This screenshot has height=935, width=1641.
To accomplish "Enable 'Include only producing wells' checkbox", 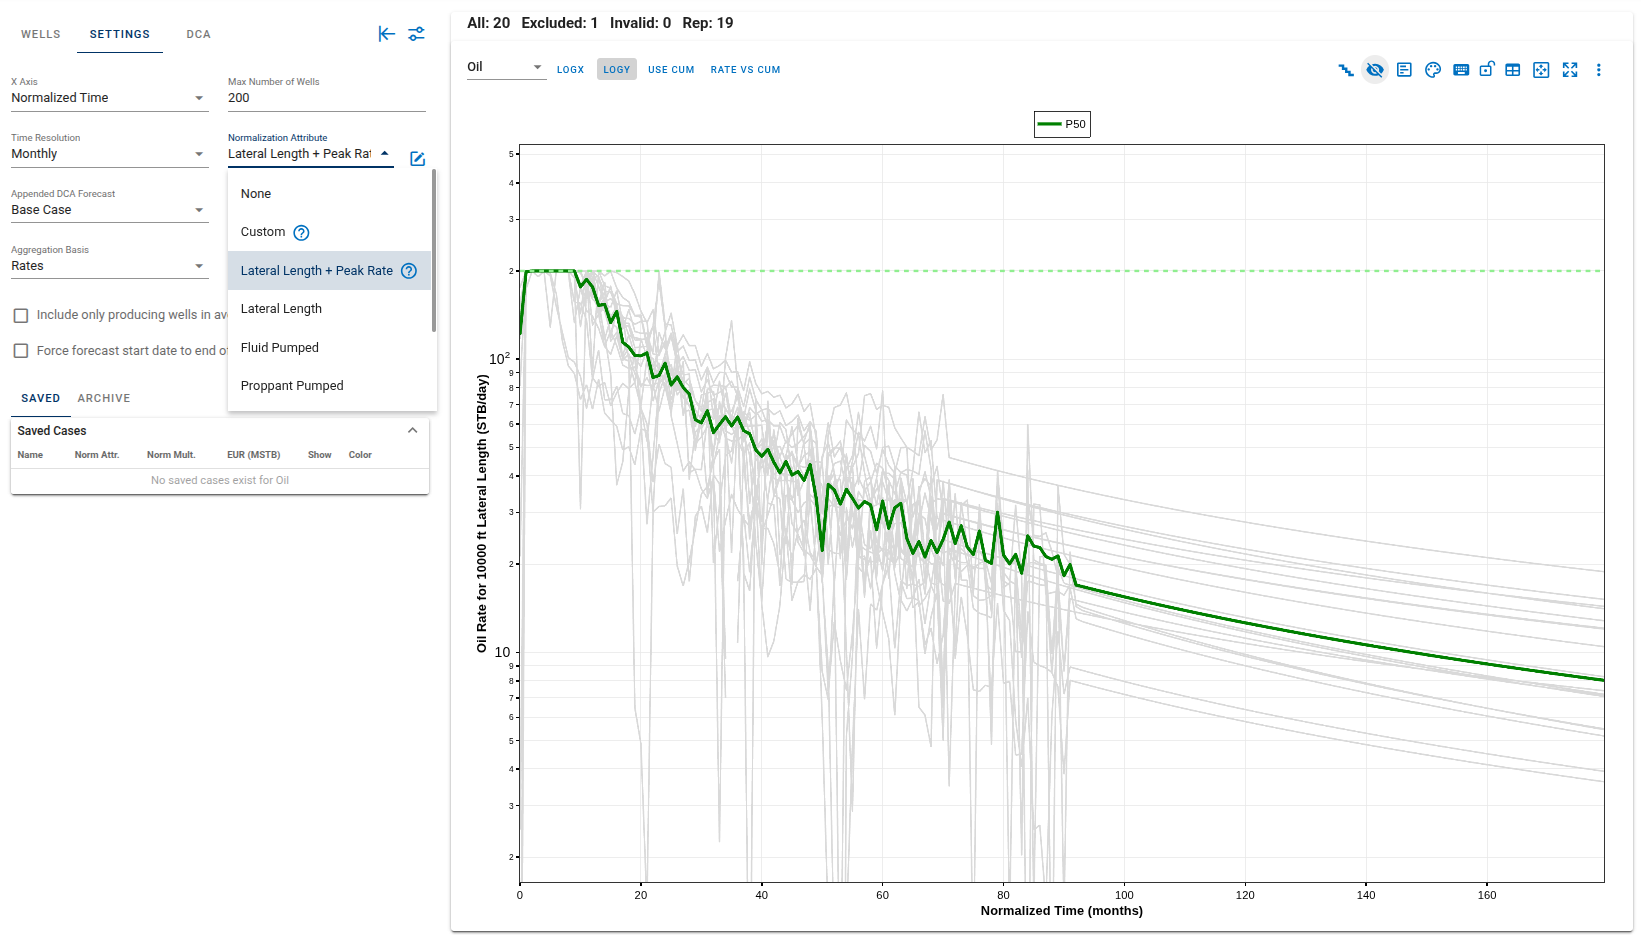I will [21, 315].
